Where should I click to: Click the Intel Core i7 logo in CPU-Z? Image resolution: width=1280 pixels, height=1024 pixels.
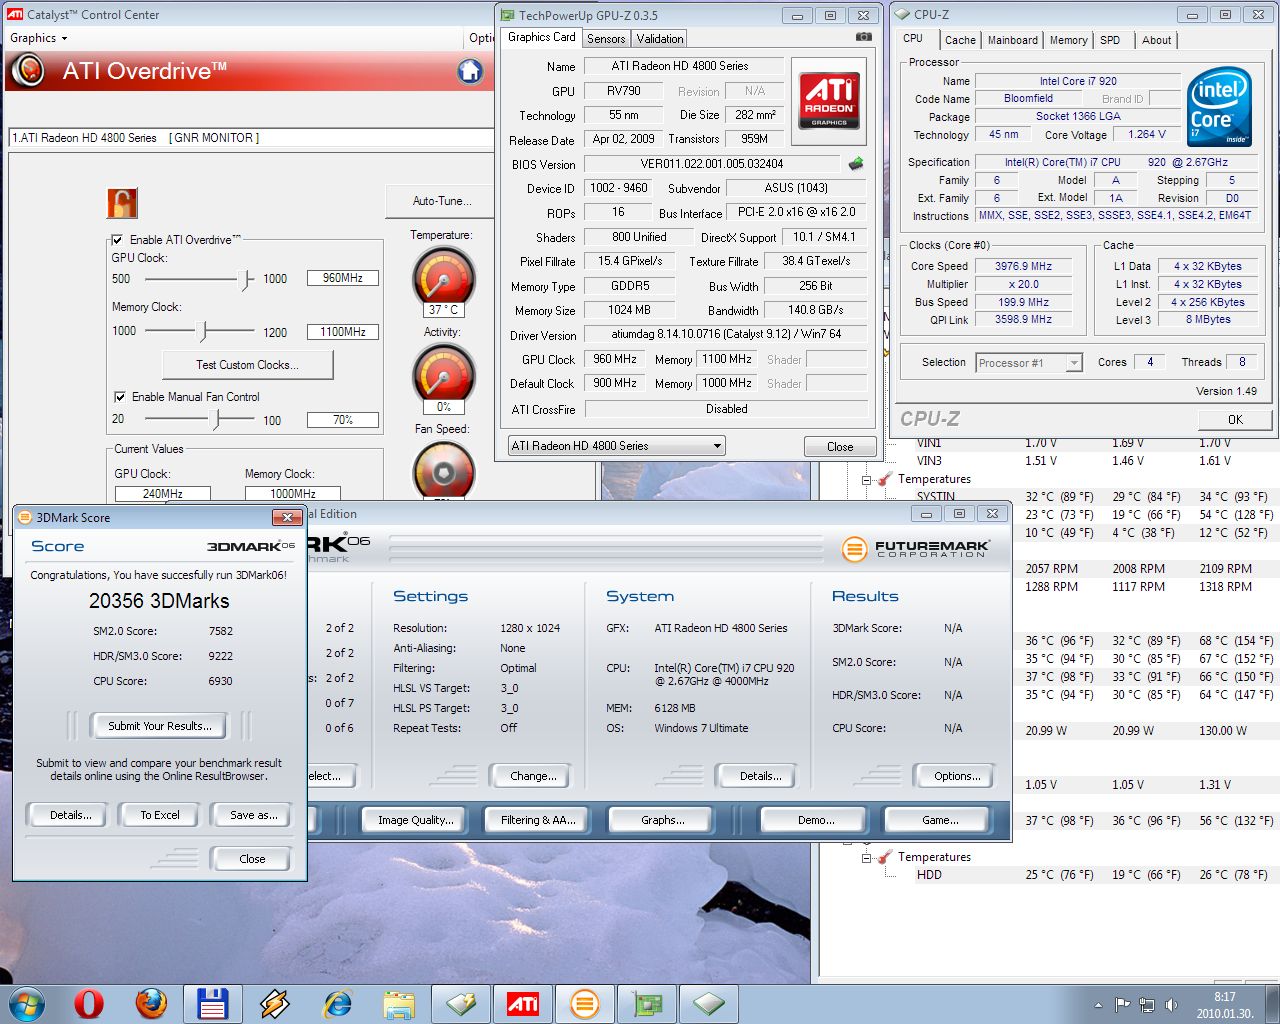[1220, 108]
